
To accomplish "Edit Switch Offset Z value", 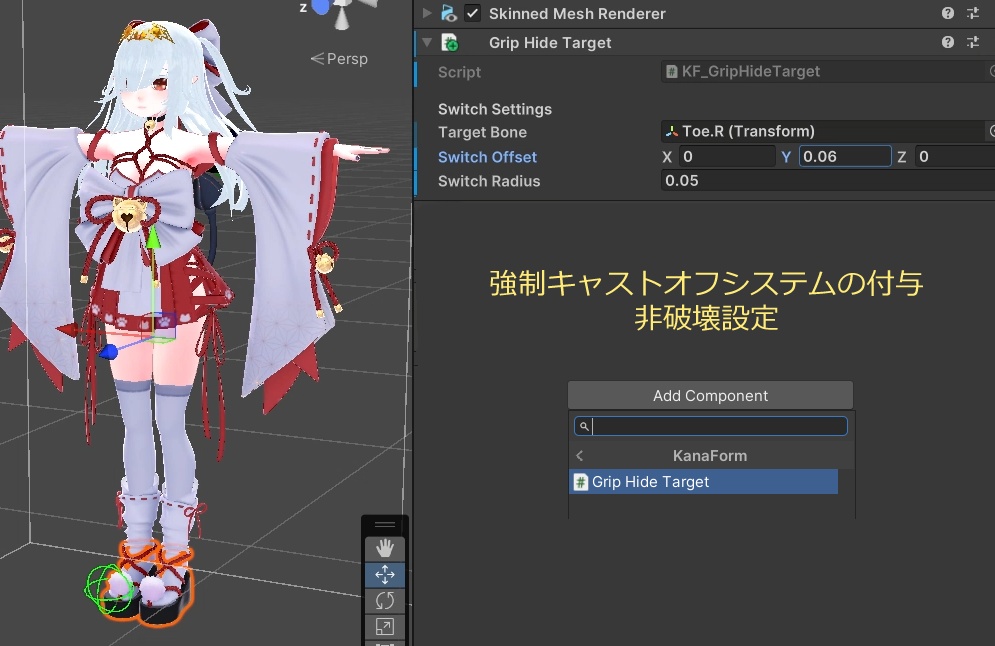I will point(954,157).
